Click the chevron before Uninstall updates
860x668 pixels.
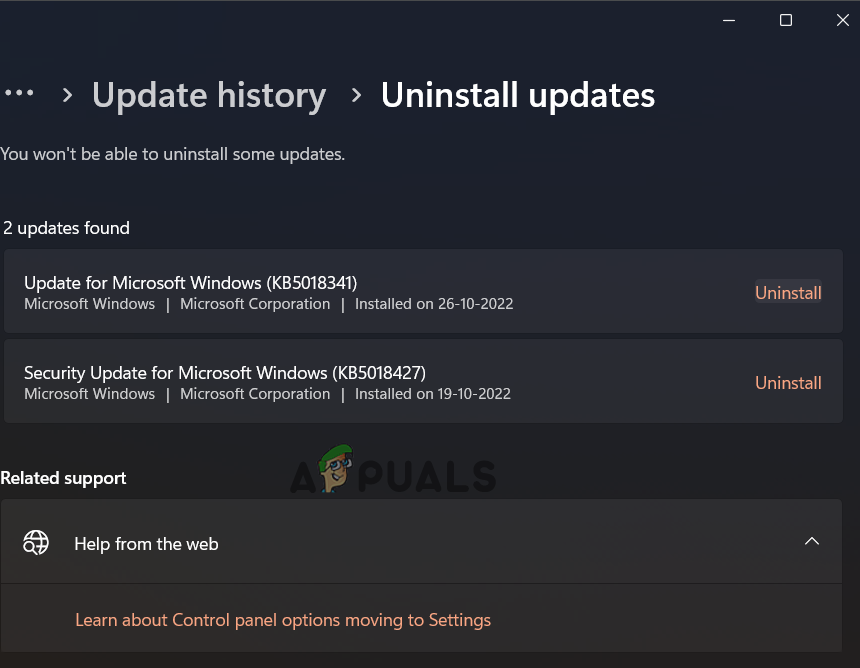tap(356, 95)
